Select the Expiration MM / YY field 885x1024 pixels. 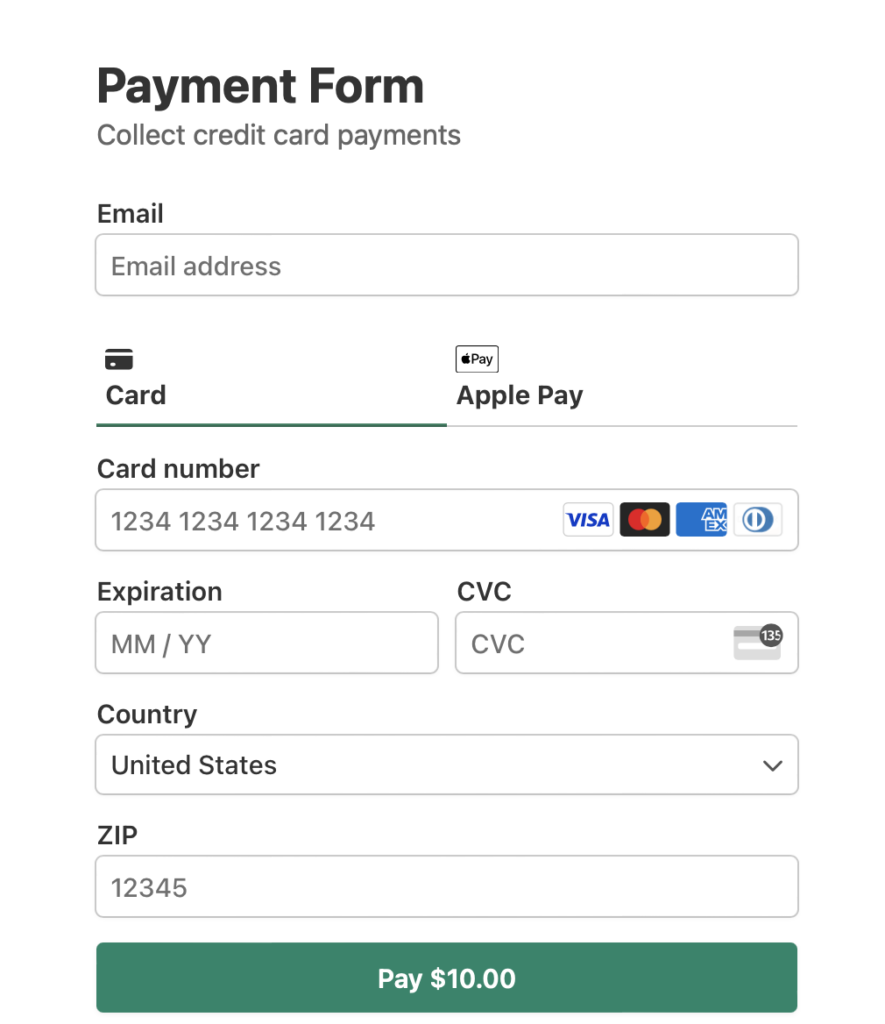[267, 643]
